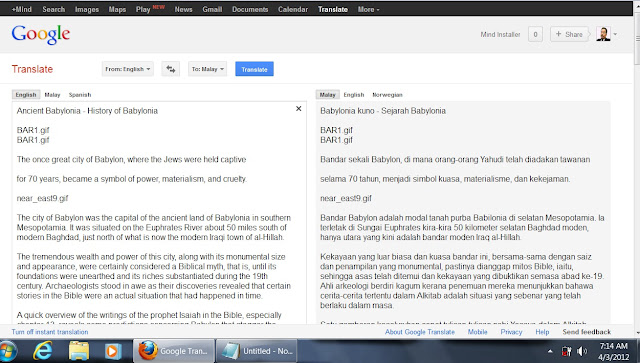Click the Google logo
The image size is (640, 363).
click(x=41, y=34)
